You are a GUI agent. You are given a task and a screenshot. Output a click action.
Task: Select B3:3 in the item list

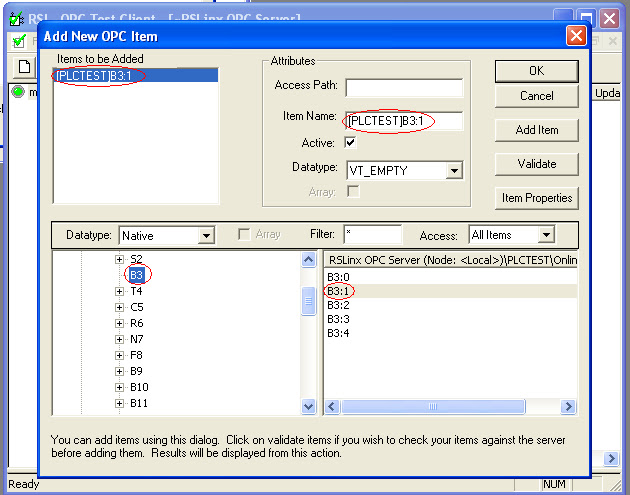(x=338, y=319)
